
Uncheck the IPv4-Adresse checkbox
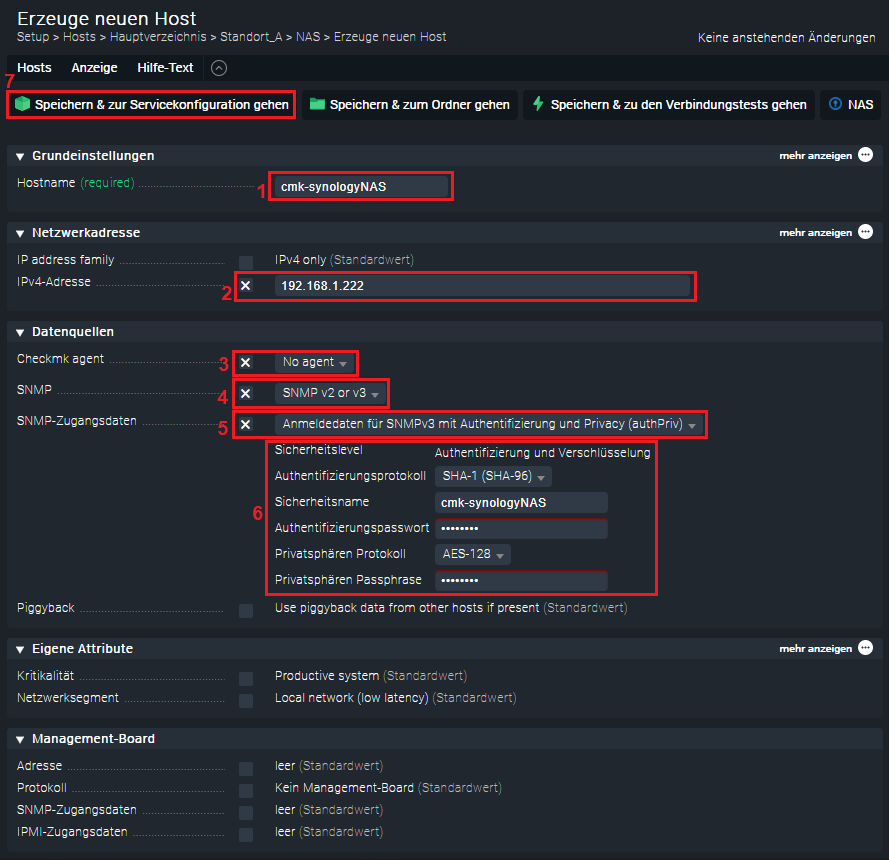[246, 286]
